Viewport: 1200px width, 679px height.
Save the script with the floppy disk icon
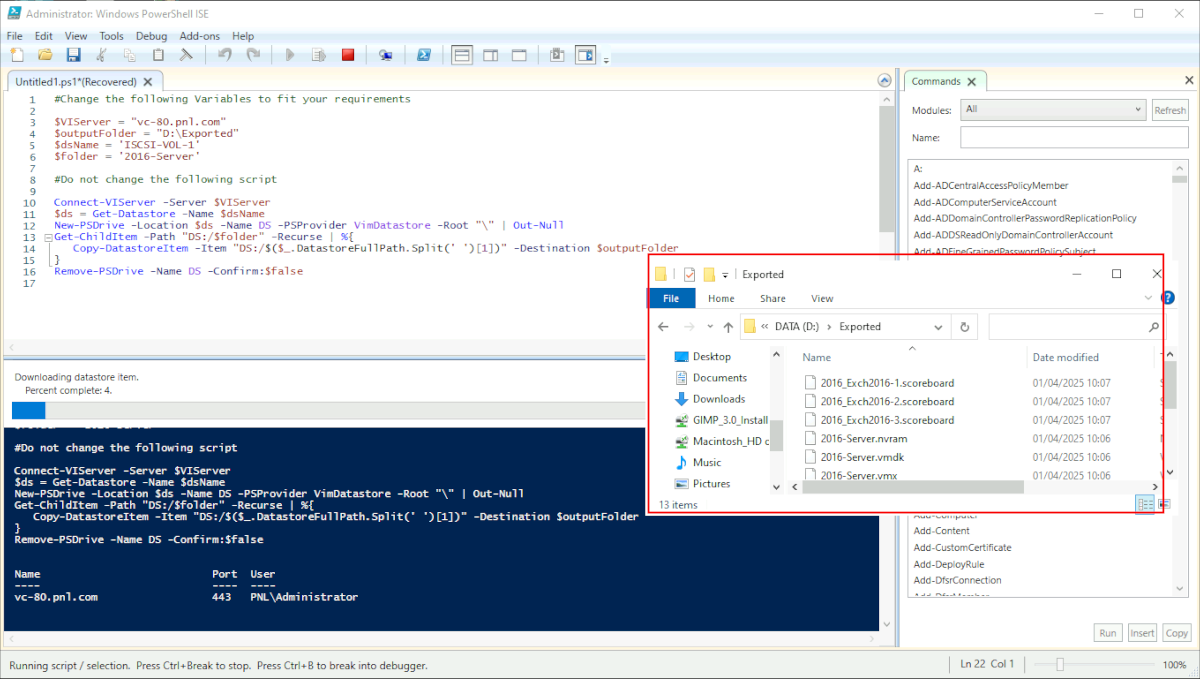pos(73,55)
